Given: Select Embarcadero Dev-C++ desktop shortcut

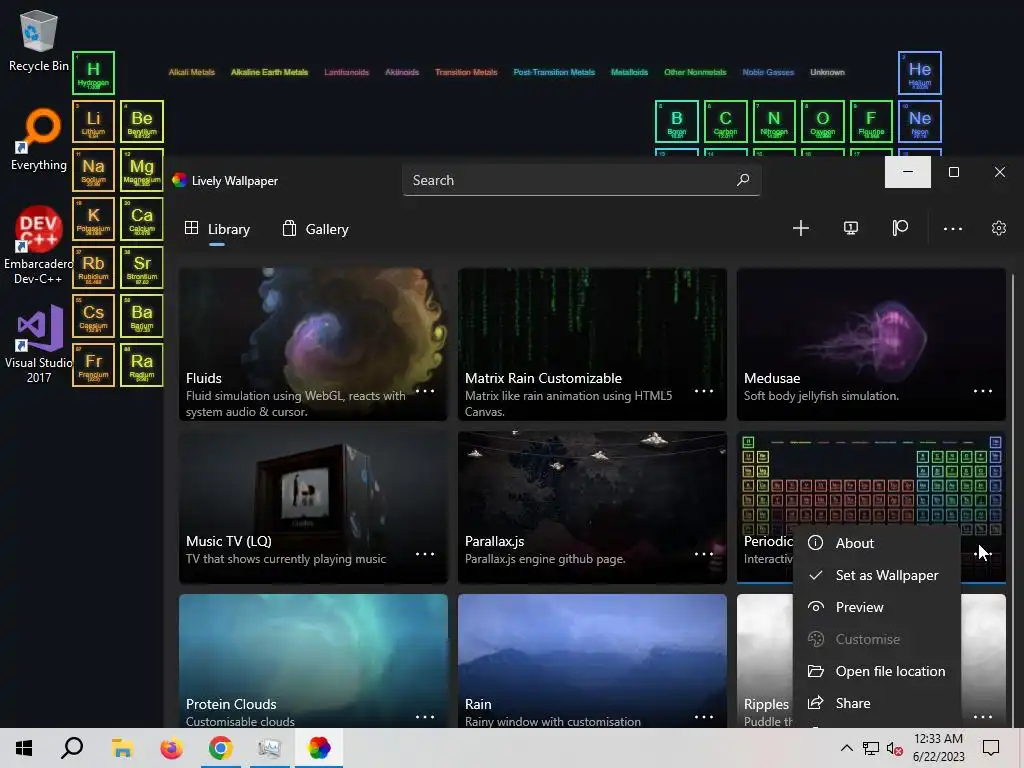Looking at the screenshot, I should [39, 246].
